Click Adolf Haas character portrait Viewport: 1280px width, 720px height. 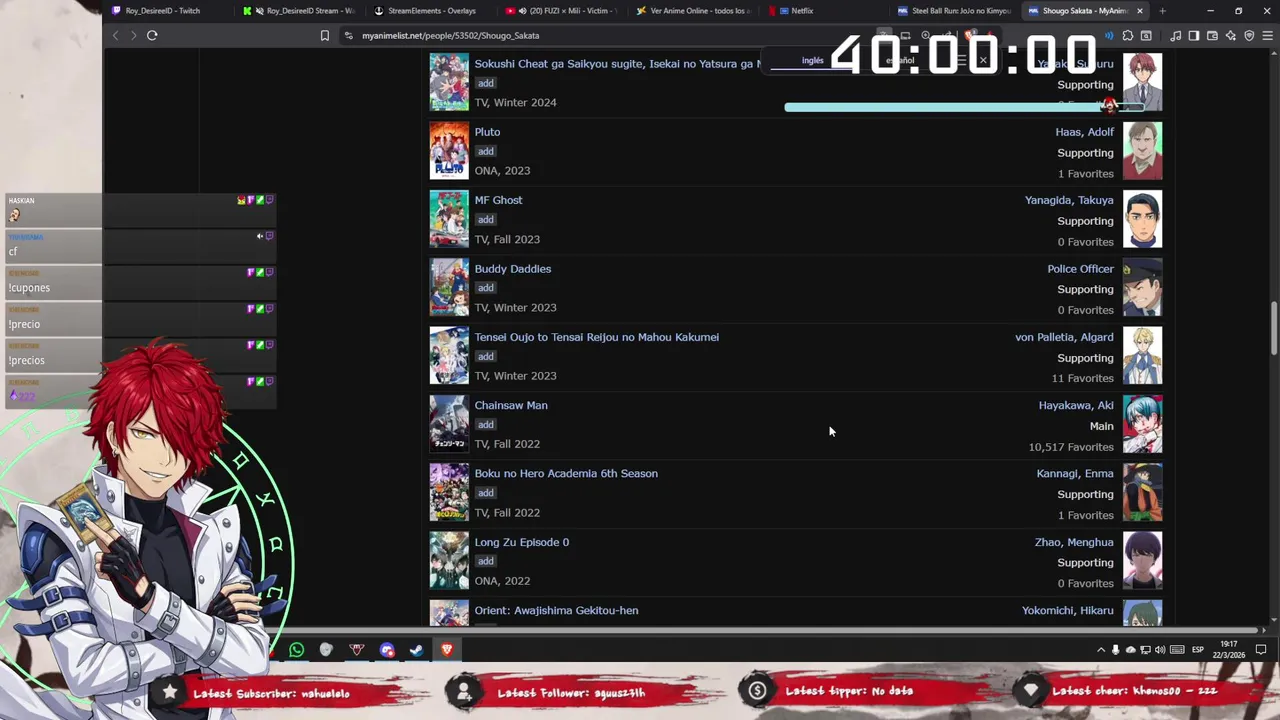(1143, 151)
